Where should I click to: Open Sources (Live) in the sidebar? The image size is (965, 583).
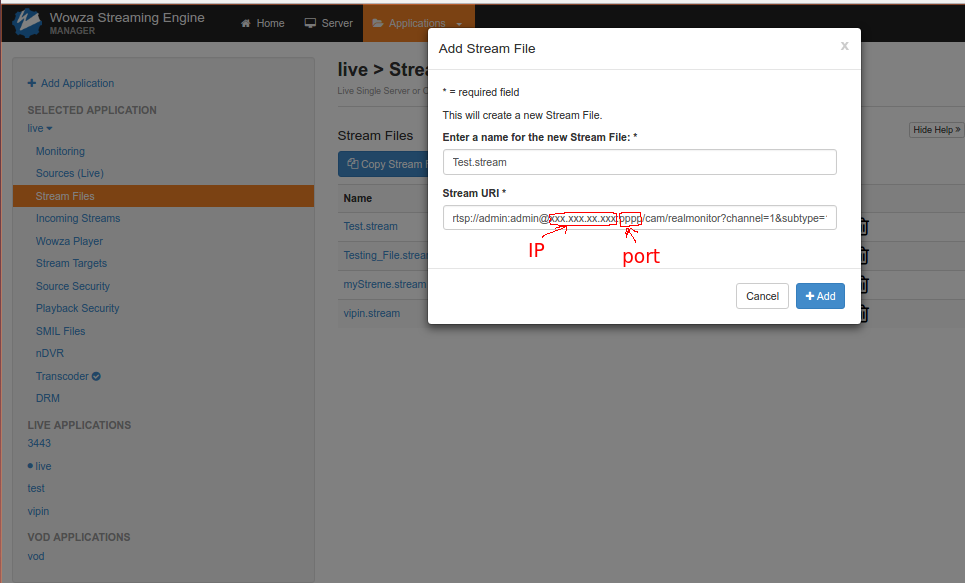click(x=70, y=173)
